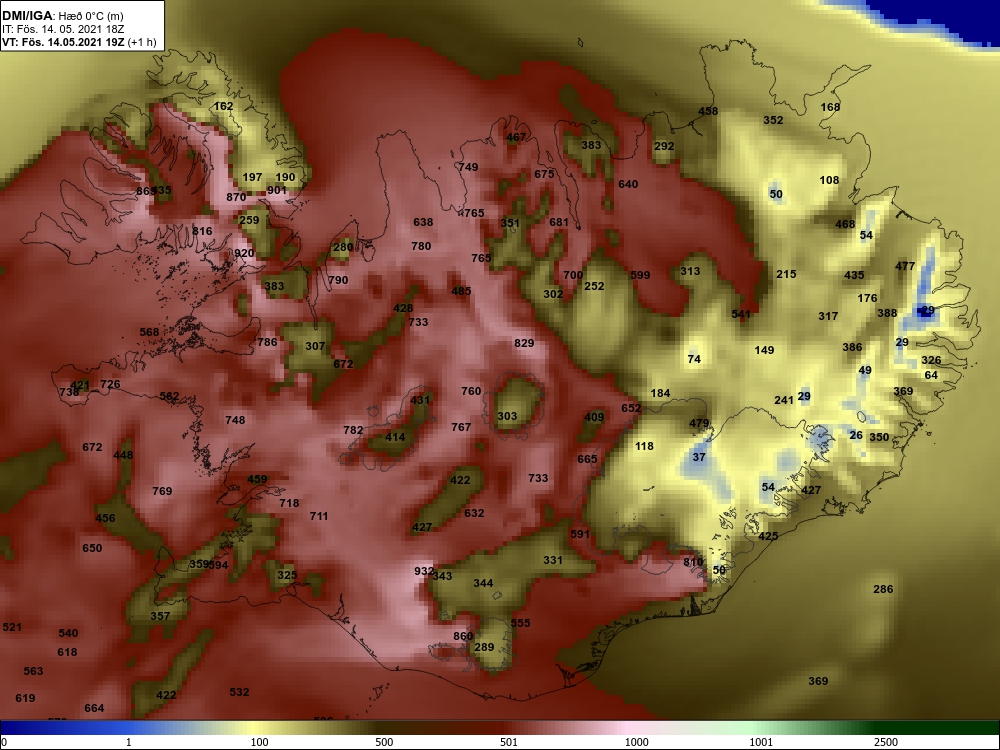Click the map value 414

pos(395,438)
